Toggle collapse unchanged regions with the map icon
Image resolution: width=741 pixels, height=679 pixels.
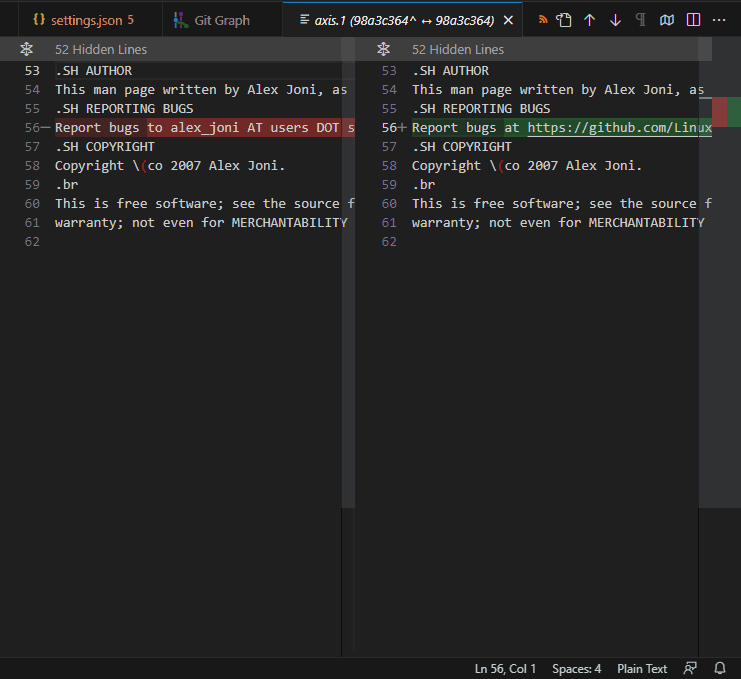coord(667,20)
